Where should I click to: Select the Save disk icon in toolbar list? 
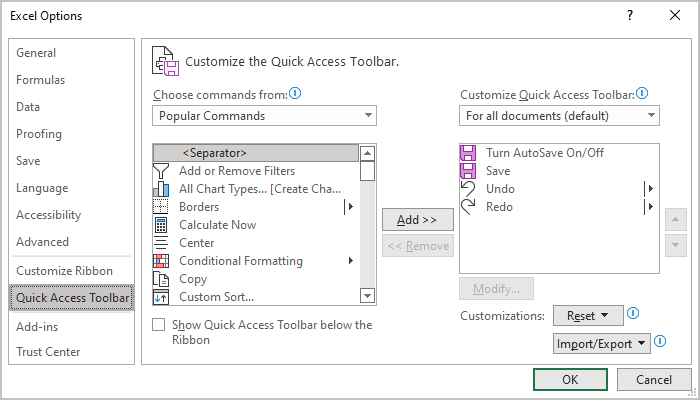468,171
